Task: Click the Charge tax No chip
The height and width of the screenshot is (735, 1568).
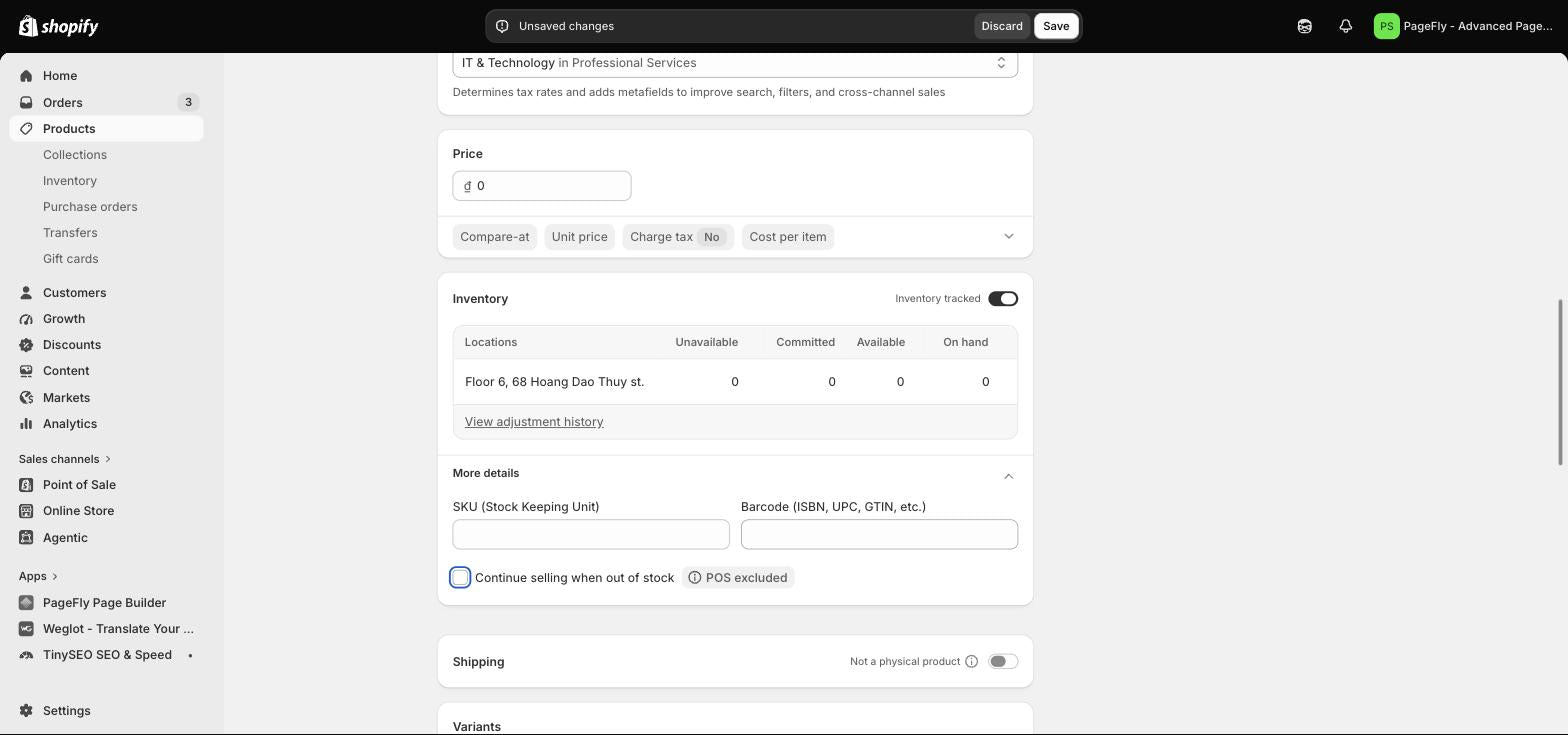Action: (x=678, y=237)
